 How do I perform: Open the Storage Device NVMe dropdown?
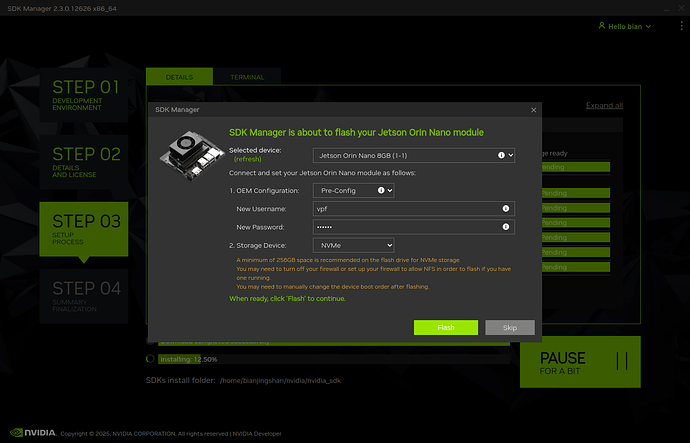tap(353, 245)
